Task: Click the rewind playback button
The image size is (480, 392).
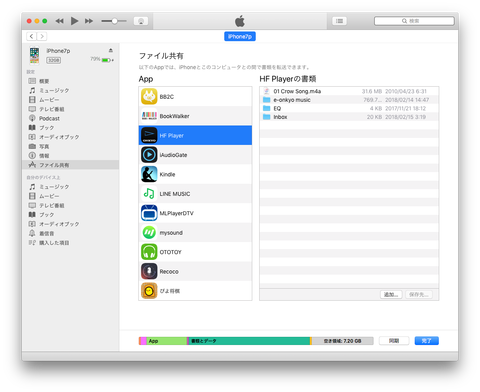Action: point(59,21)
